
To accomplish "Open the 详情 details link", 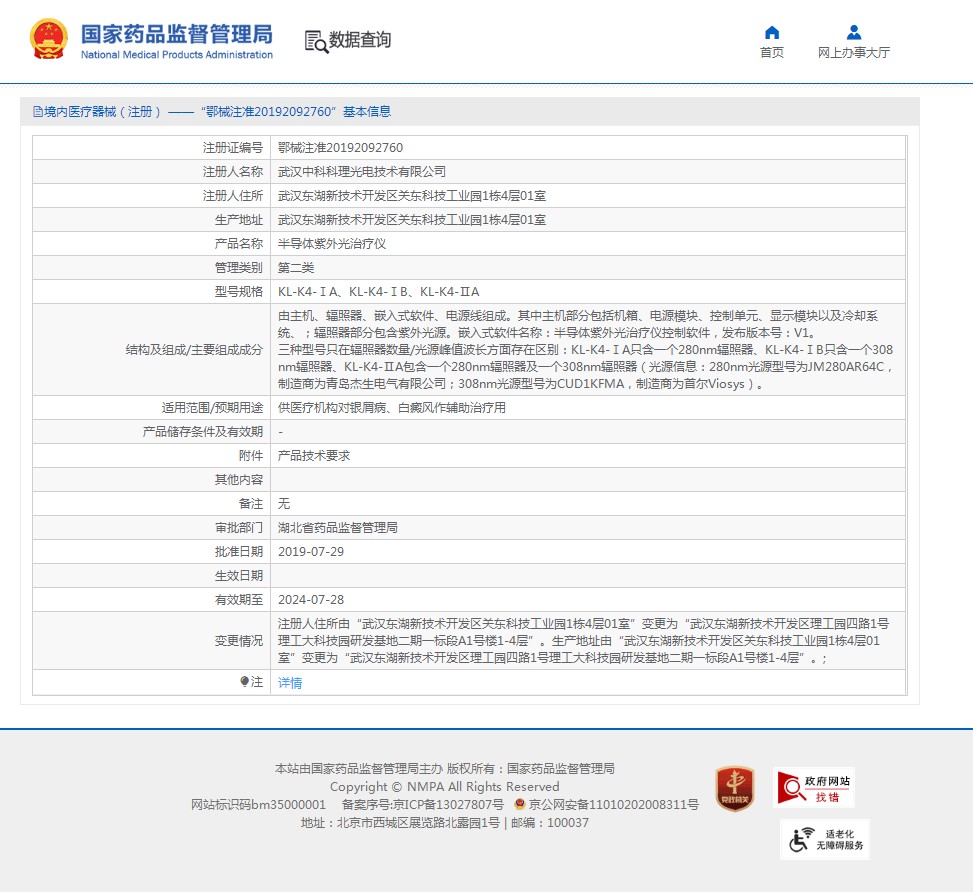I will coord(290,683).
